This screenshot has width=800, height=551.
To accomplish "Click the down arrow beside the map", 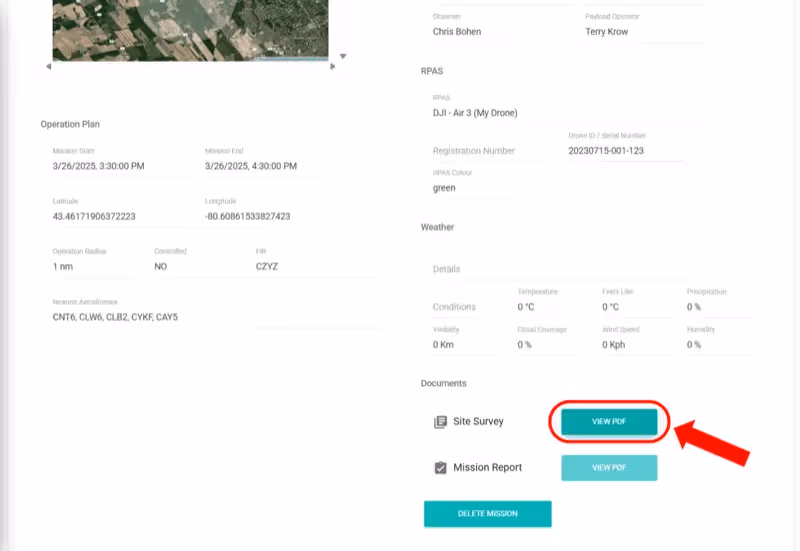I will pos(344,56).
